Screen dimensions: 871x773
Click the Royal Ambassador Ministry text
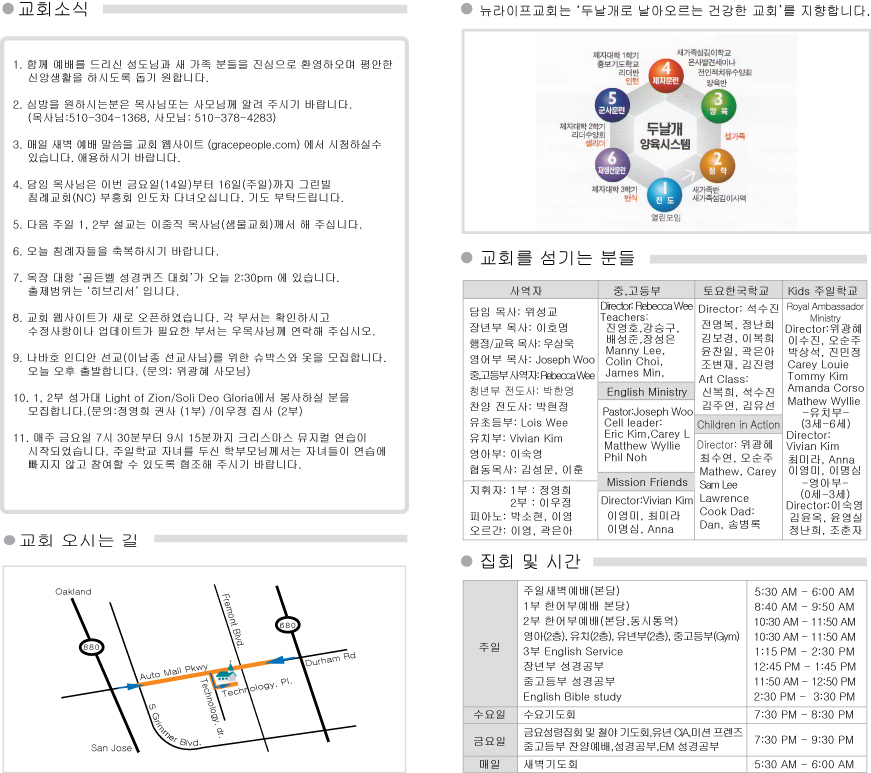point(825,312)
